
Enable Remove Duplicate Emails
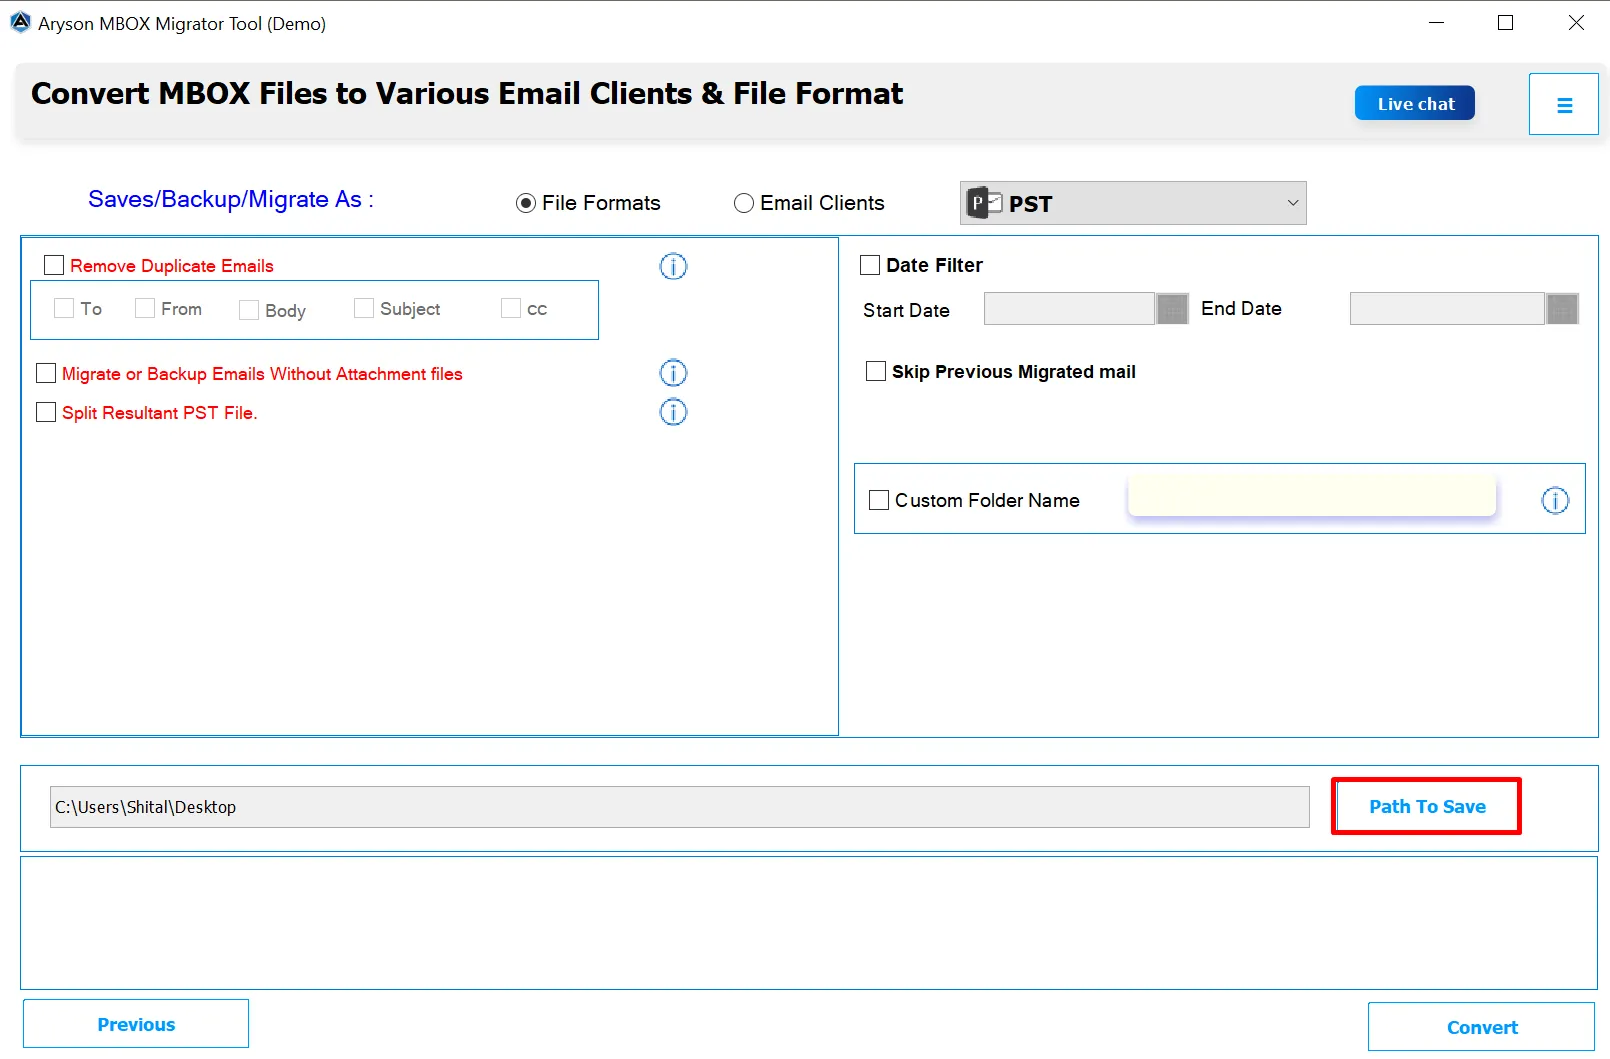54,264
